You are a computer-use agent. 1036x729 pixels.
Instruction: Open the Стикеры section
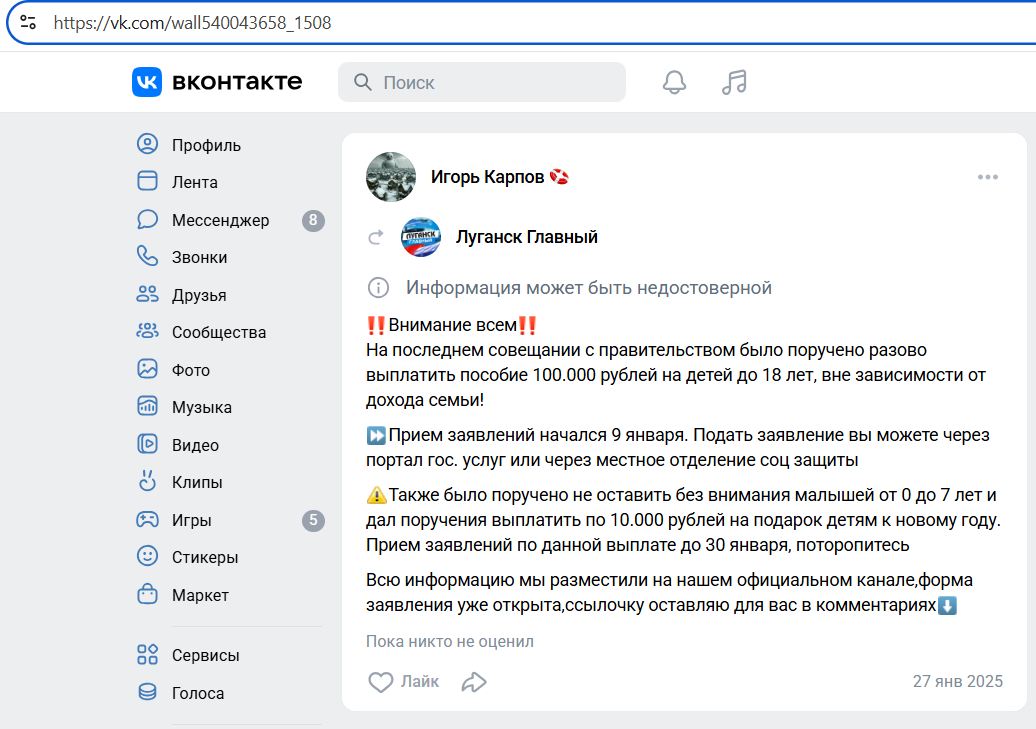(203, 556)
